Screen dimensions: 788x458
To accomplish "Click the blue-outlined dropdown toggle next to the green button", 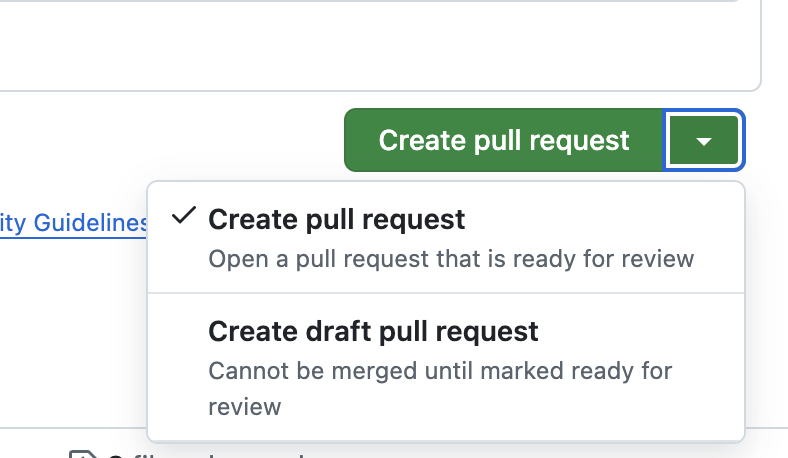I will [704, 141].
